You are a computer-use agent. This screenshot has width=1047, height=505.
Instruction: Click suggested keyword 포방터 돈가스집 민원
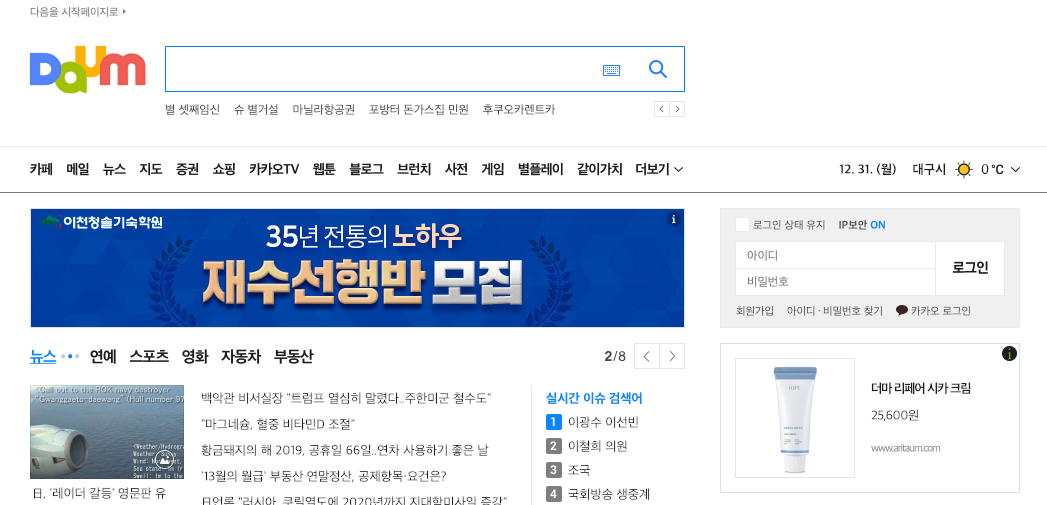[419, 110]
